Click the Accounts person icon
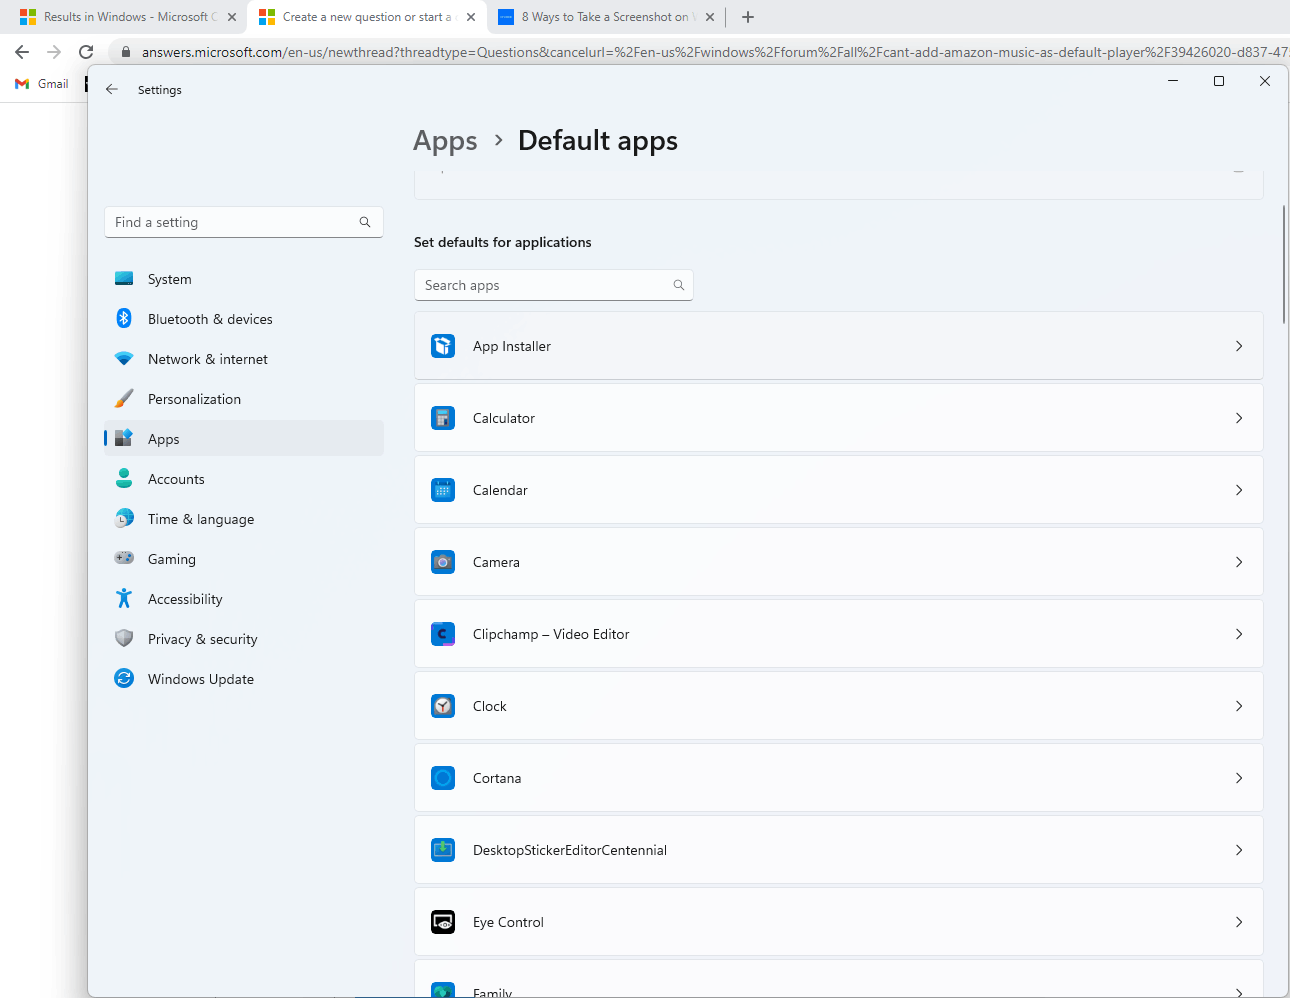The height and width of the screenshot is (998, 1290). click(x=124, y=478)
